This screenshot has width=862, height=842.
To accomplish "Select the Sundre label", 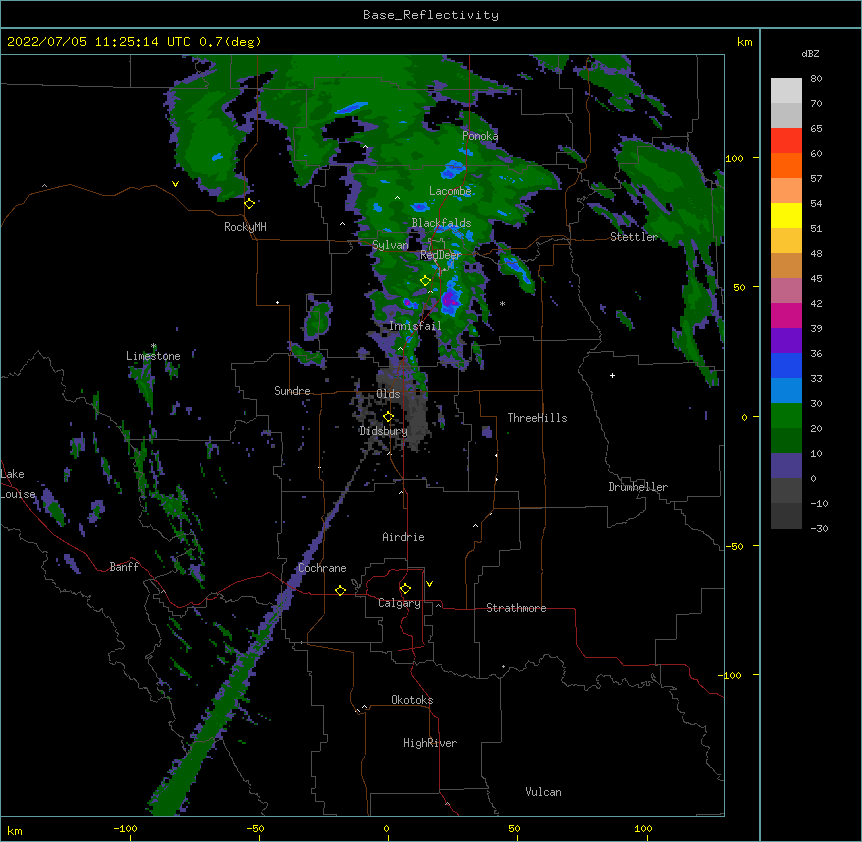I will click(292, 391).
